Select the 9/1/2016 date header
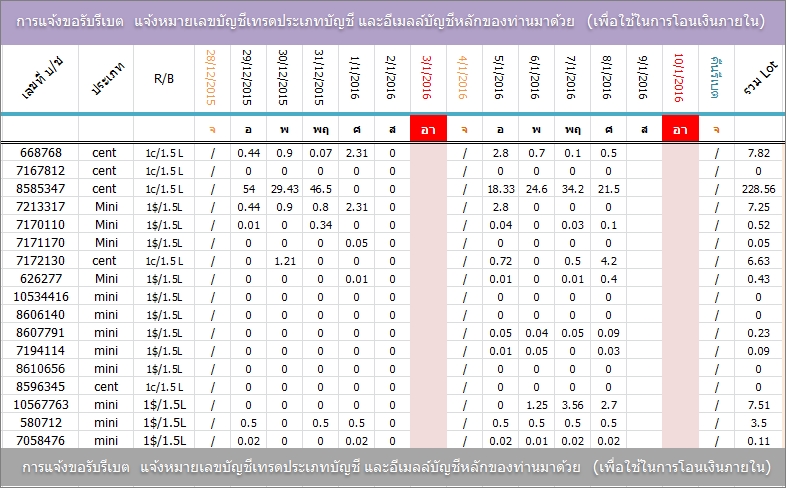The height and width of the screenshot is (488, 786). pyautogui.click(x=643, y=77)
